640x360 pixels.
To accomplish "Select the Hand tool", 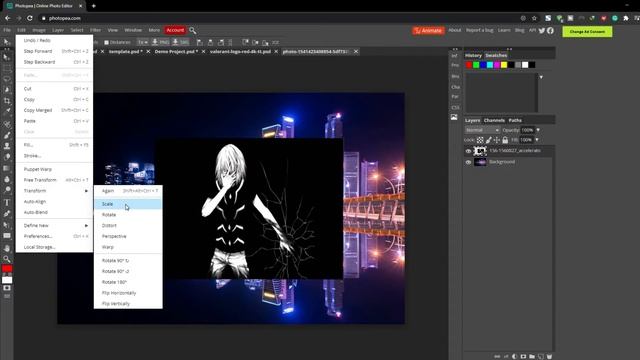I will [x=7, y=248].
